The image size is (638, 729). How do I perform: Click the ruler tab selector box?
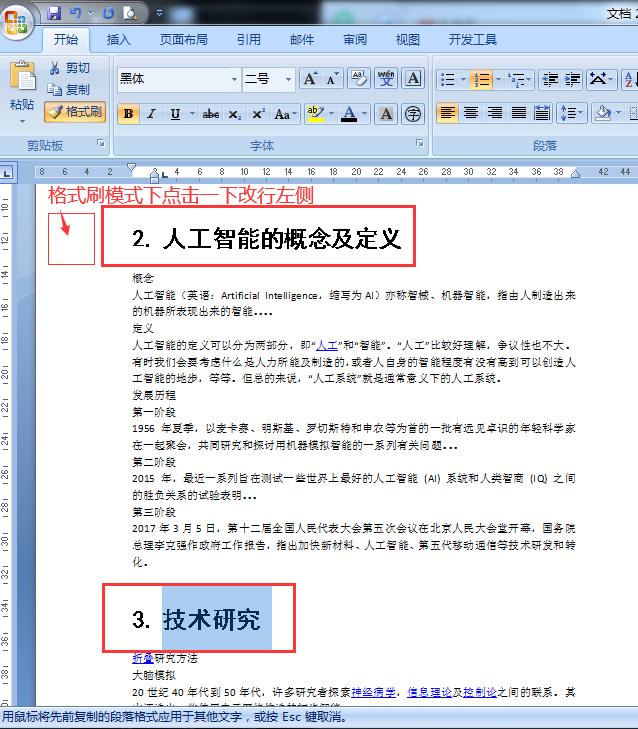(7, 173)
